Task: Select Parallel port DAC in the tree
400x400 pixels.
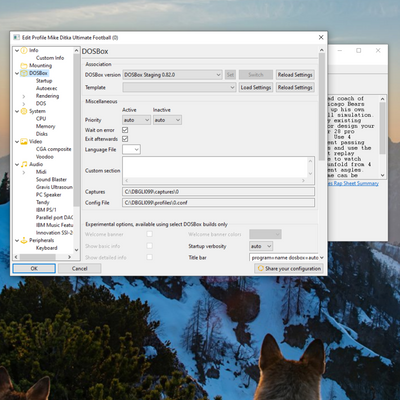Action: (54, 217)
